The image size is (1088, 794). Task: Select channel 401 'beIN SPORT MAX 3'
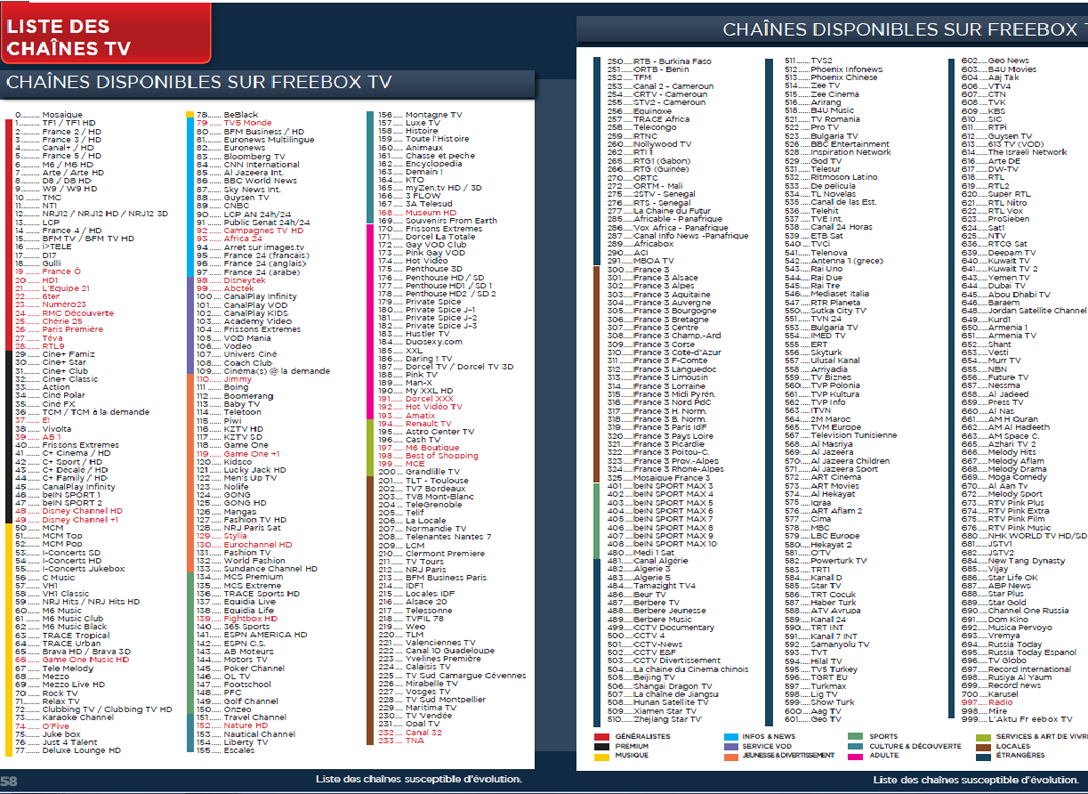click(x=660, y=487)
